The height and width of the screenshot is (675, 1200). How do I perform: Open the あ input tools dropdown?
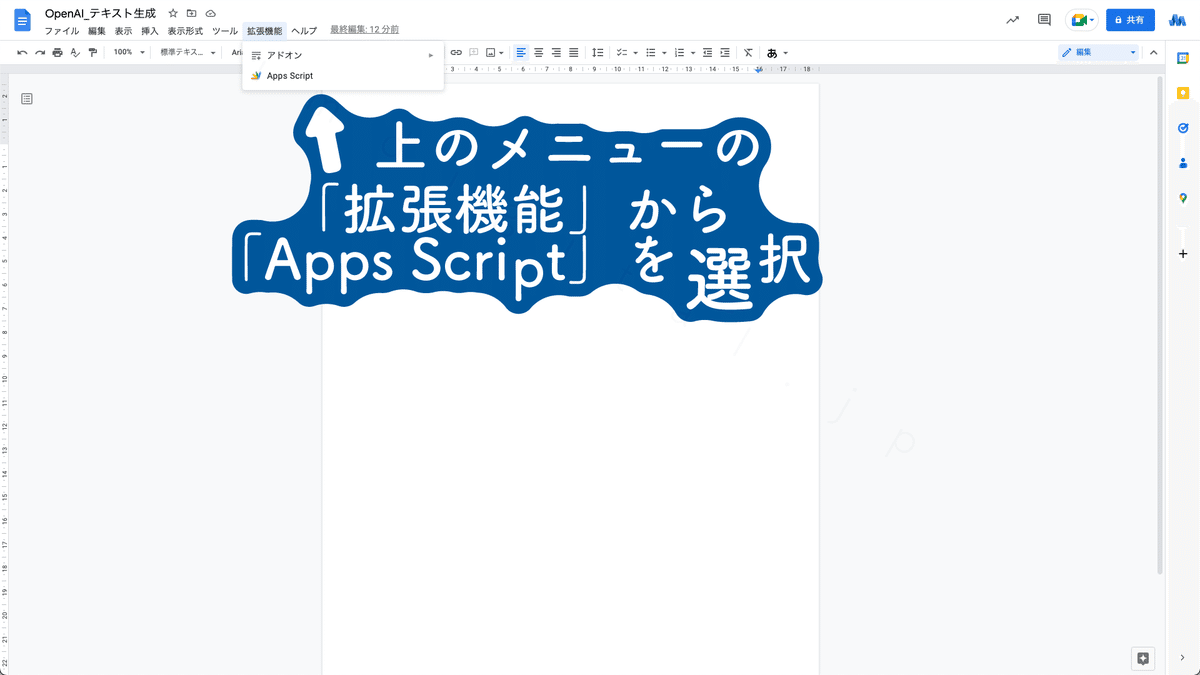pyautogui.click(x=777, y=52)
